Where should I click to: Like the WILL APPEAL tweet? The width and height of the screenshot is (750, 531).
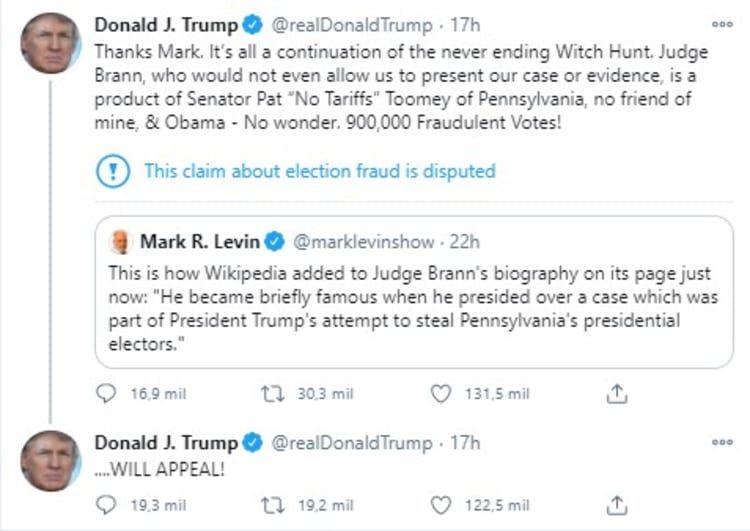coord(441,504)
